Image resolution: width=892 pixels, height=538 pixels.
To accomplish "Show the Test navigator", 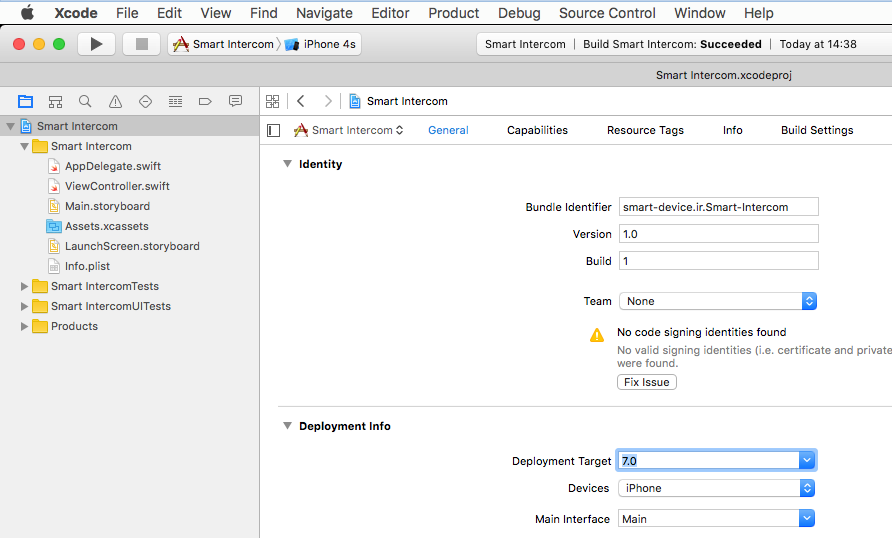I will pos(146,101).
